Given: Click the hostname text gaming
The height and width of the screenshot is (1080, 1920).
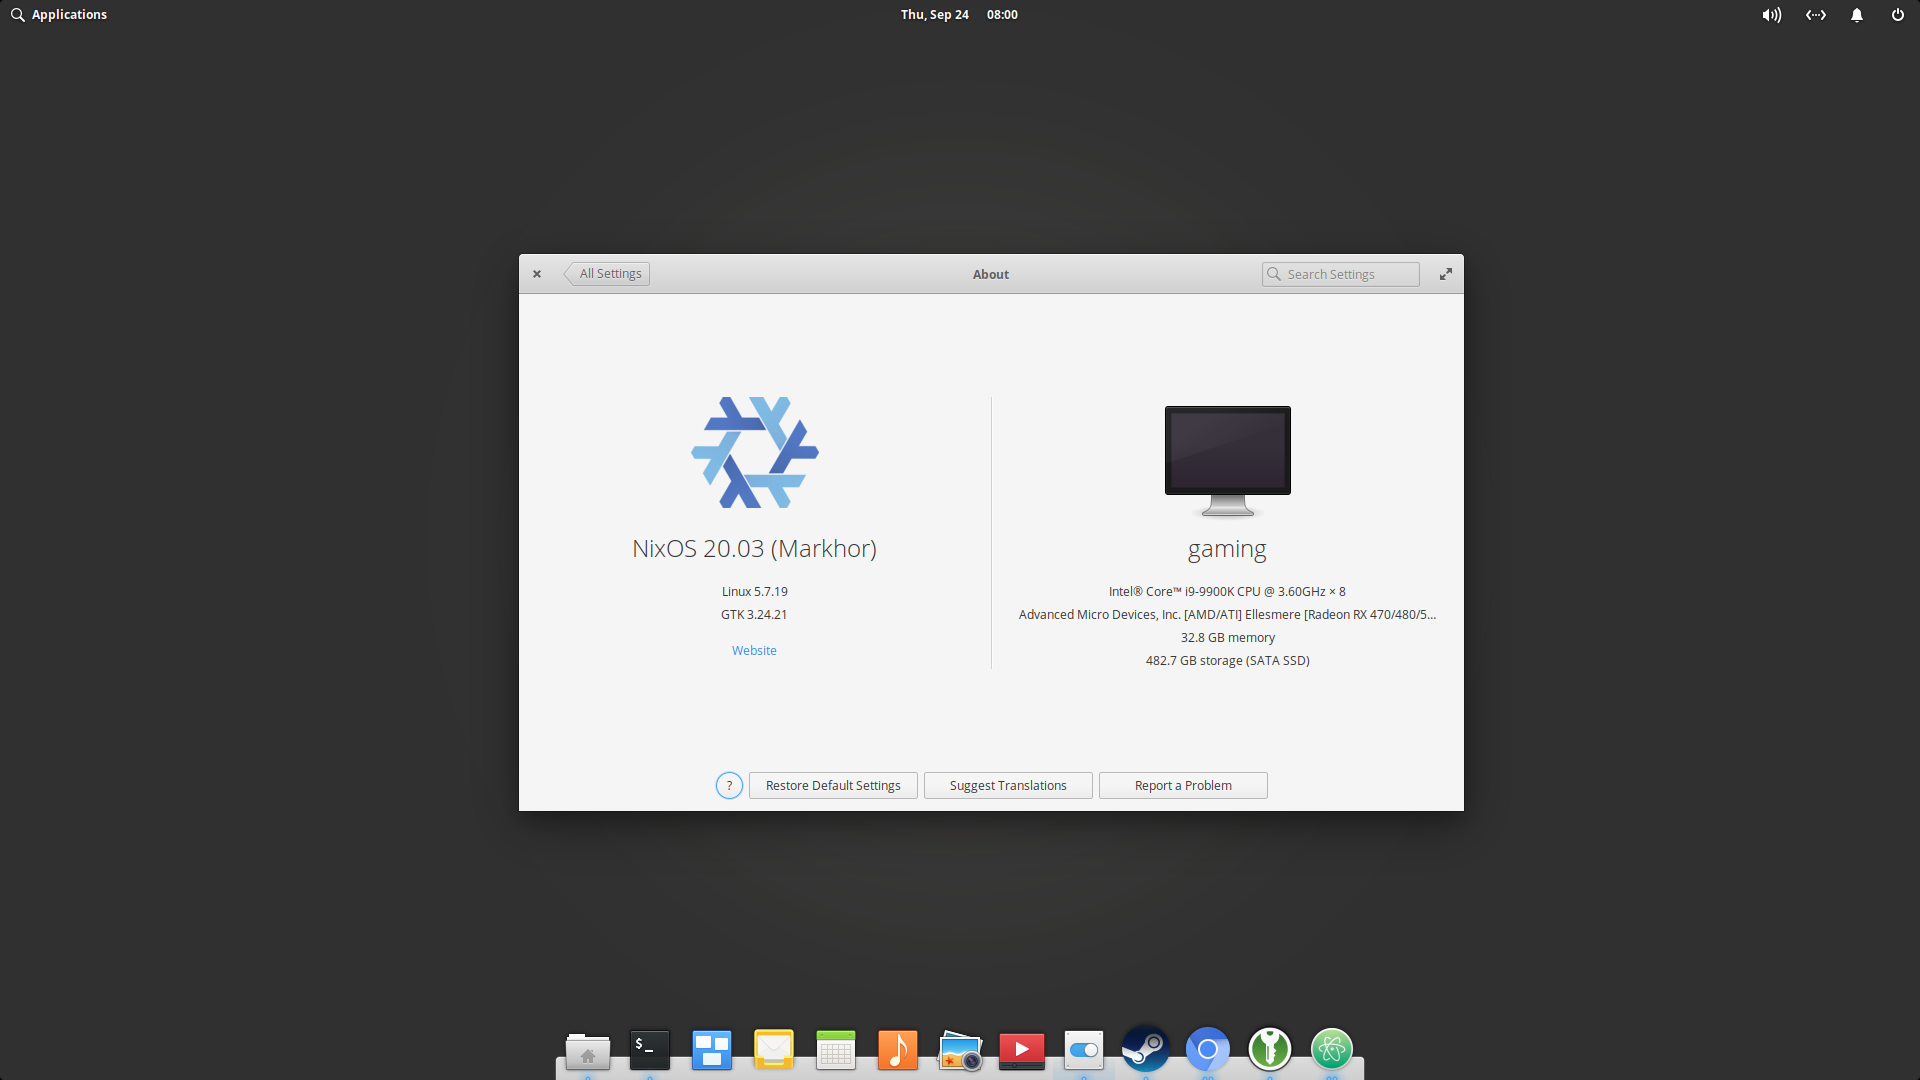Looking at the screenshot, I should [x=1227, y=550].
